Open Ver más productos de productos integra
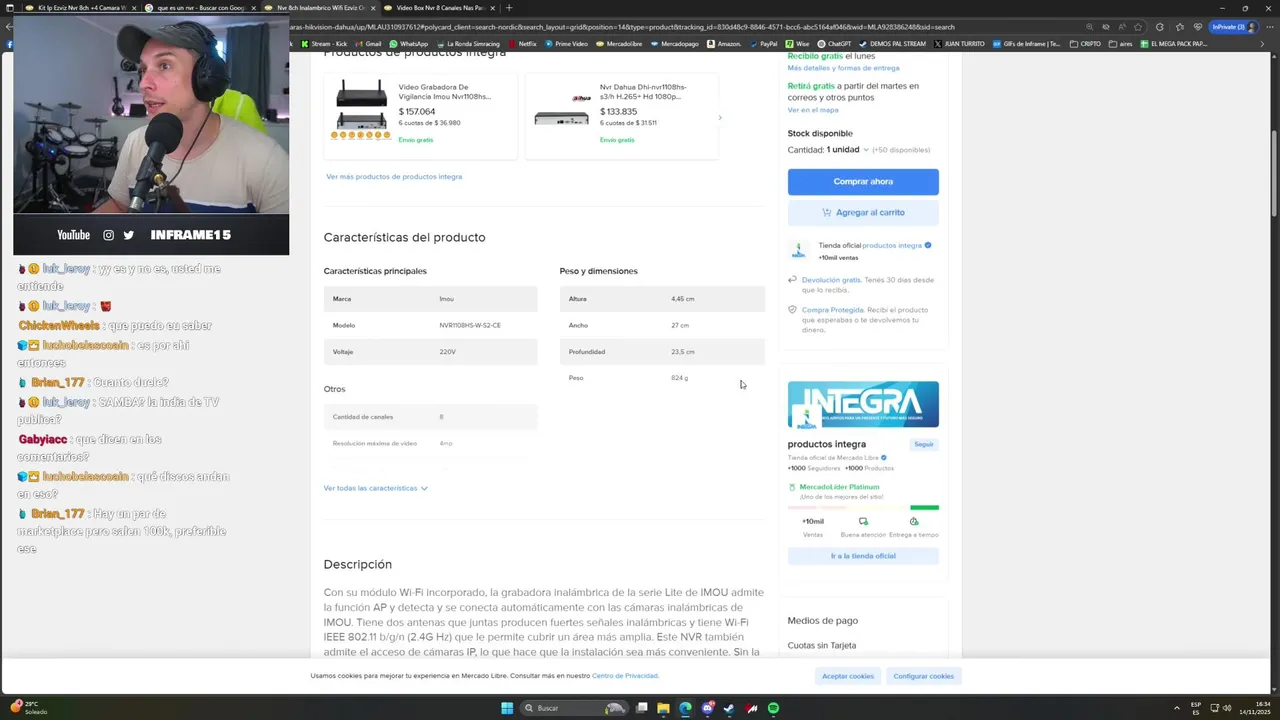The height and width of the screenshot is (720, 1280). pos(394,176)
